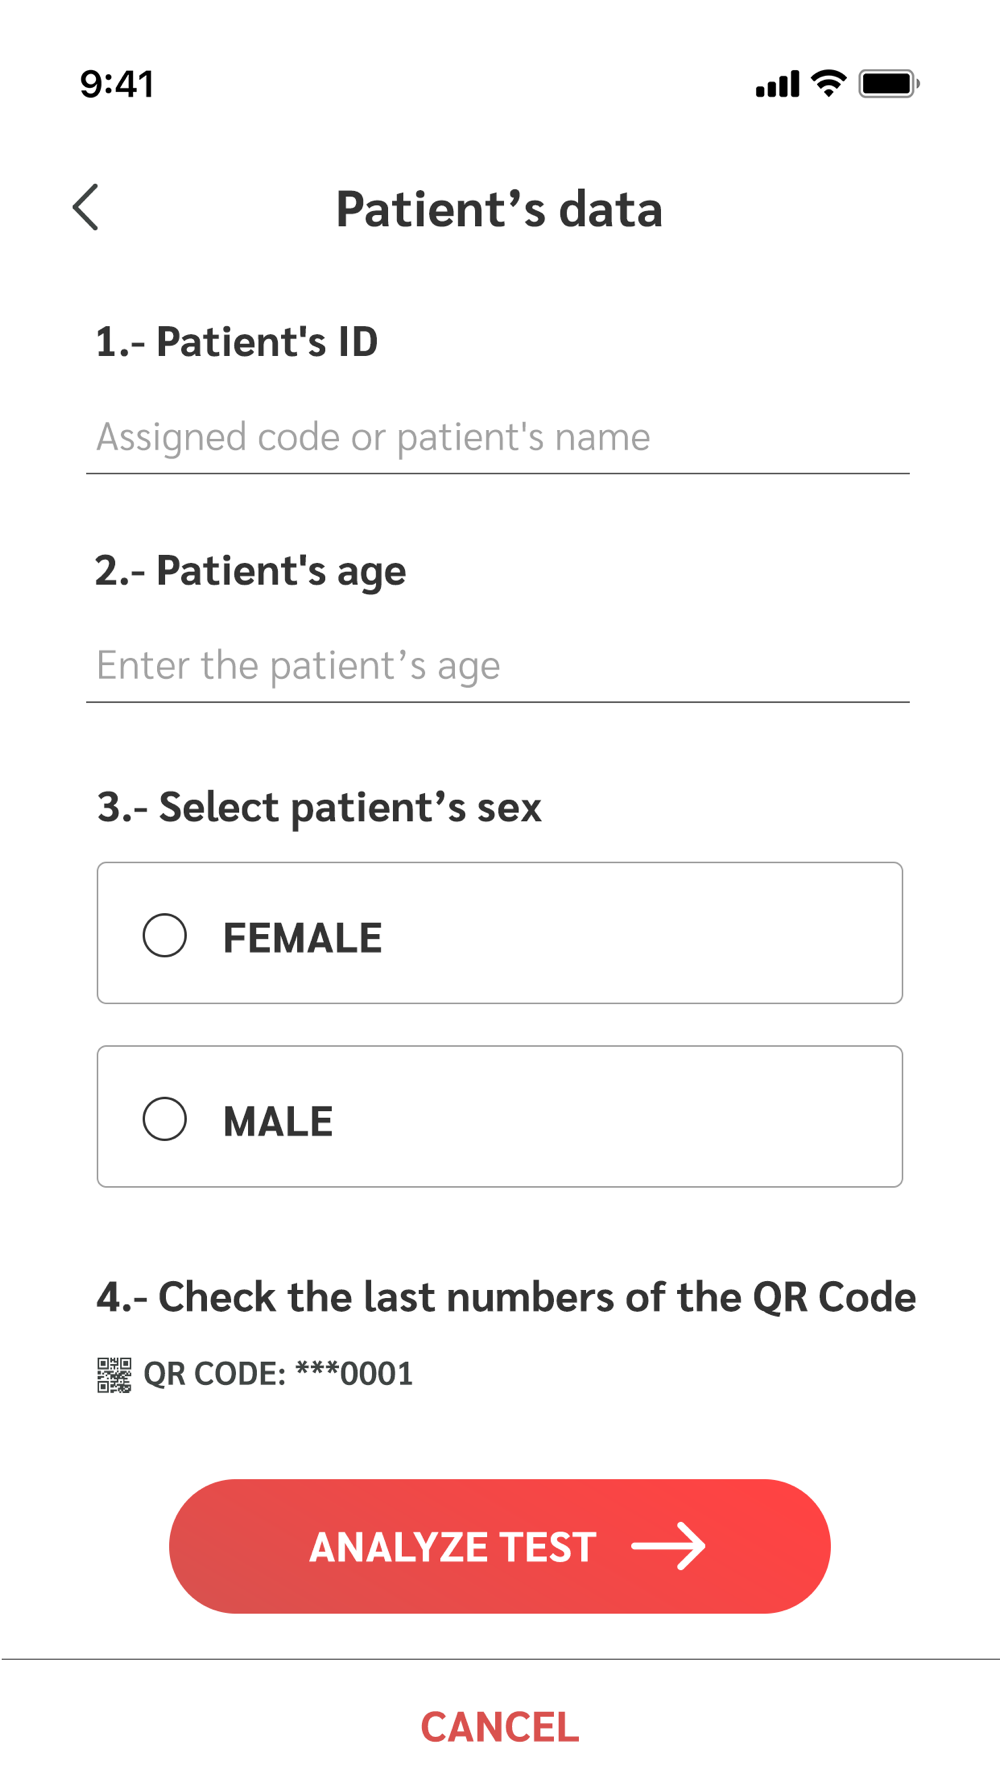
Task: Tap the QR CODE ***0001 text
Action: [x=278, y=1374]
